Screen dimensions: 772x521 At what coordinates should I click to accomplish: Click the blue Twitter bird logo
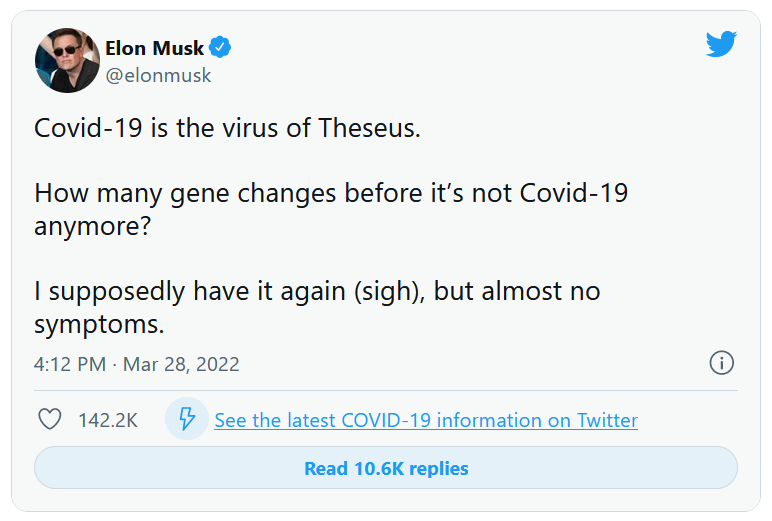click(721, 44)
